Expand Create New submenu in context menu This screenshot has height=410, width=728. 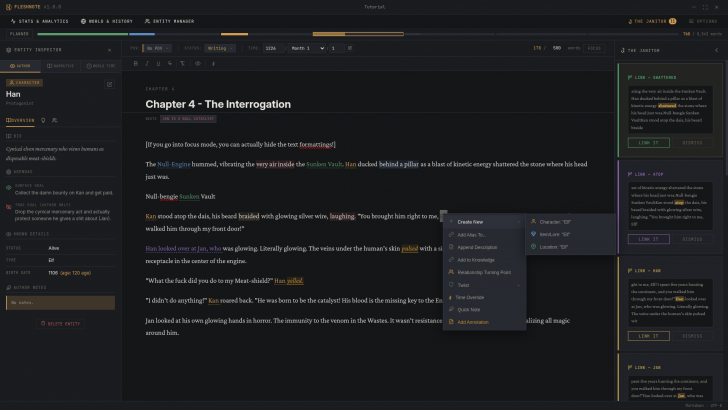(x=484, y=222)
